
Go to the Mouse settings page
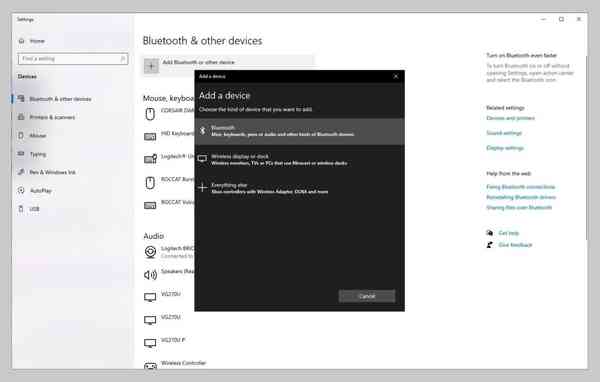[38, 135]
